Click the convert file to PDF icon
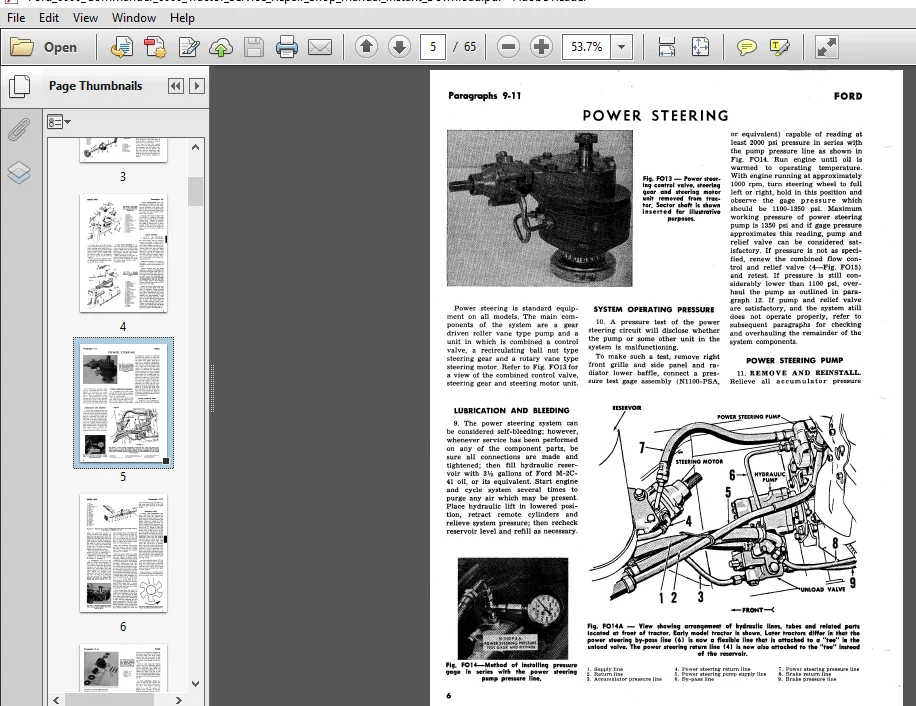Screen dimensions: 916x706 pyautogui.click(x=122, y=47)
